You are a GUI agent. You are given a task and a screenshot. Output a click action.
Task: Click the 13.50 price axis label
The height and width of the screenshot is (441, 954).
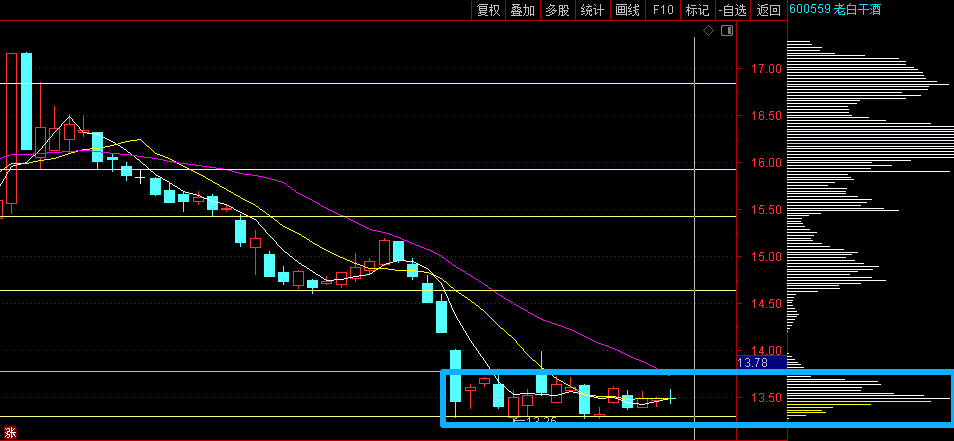(765, 398)
